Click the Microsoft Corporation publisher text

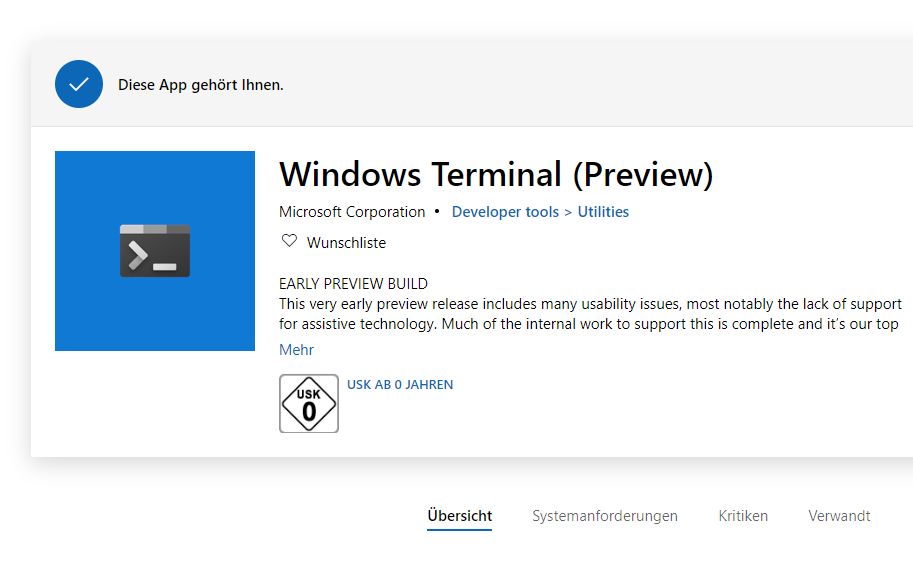coord(352,212)
